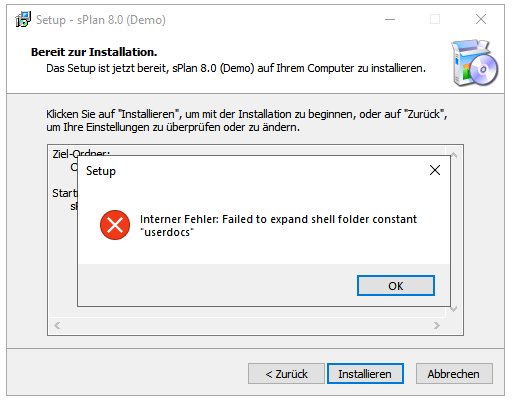
Task: Click the installer CD box graphic
Action: [474, 63]
